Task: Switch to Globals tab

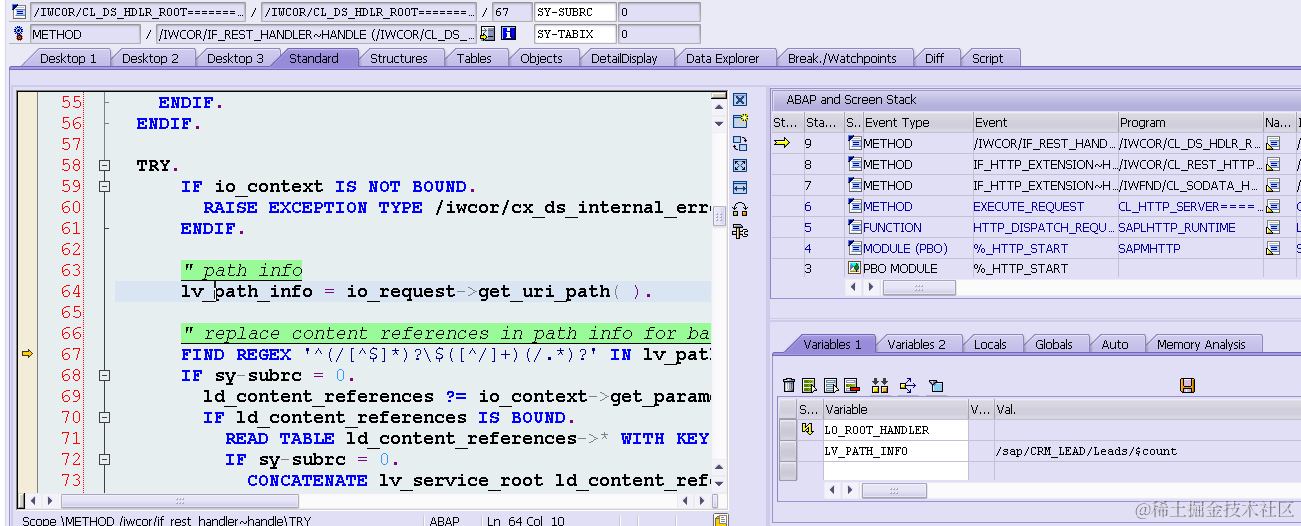Action: point(1053,344)
